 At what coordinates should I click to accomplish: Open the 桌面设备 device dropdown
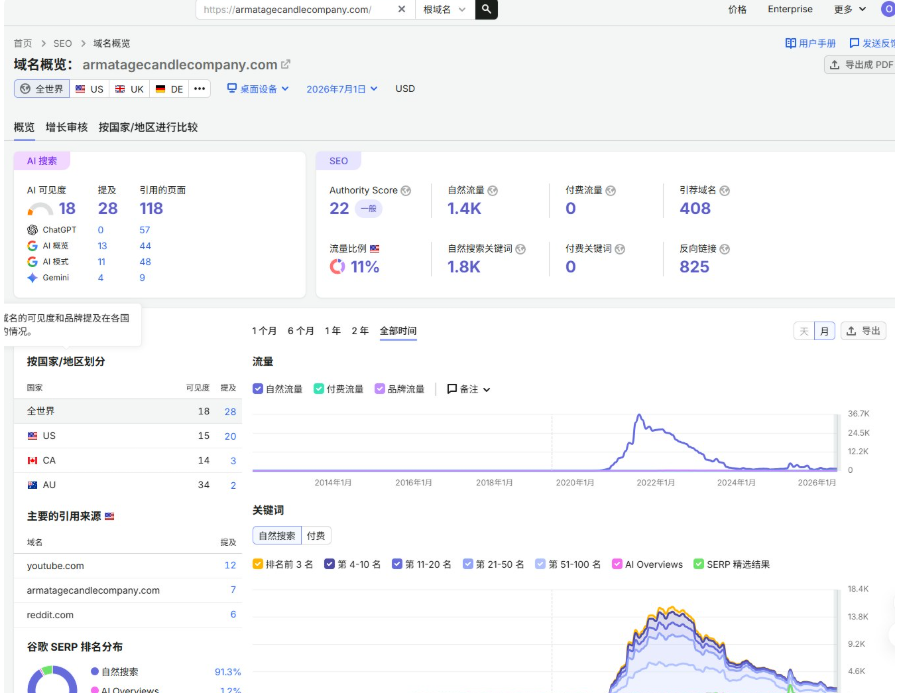click(x=258, y=89)
